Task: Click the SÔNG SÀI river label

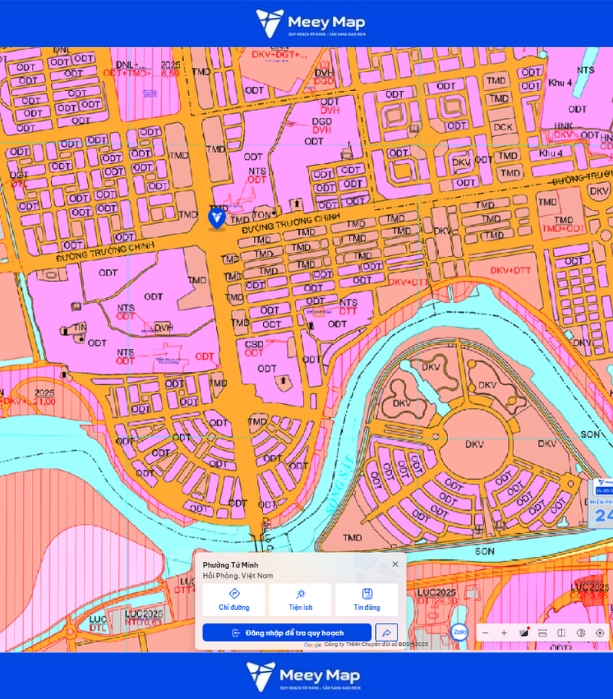Action: 341,485
